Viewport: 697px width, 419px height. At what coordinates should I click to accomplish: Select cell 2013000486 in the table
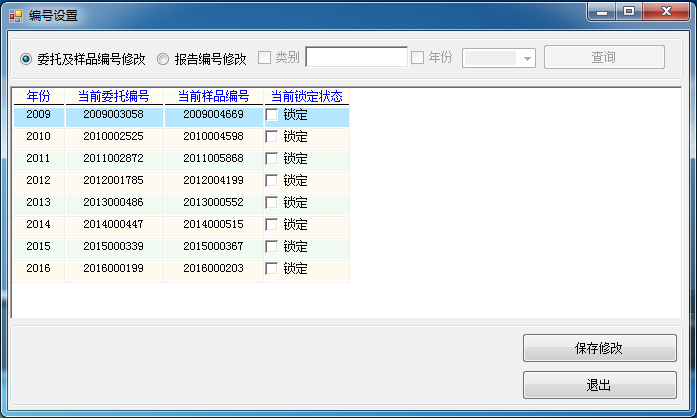coord(113,203)
